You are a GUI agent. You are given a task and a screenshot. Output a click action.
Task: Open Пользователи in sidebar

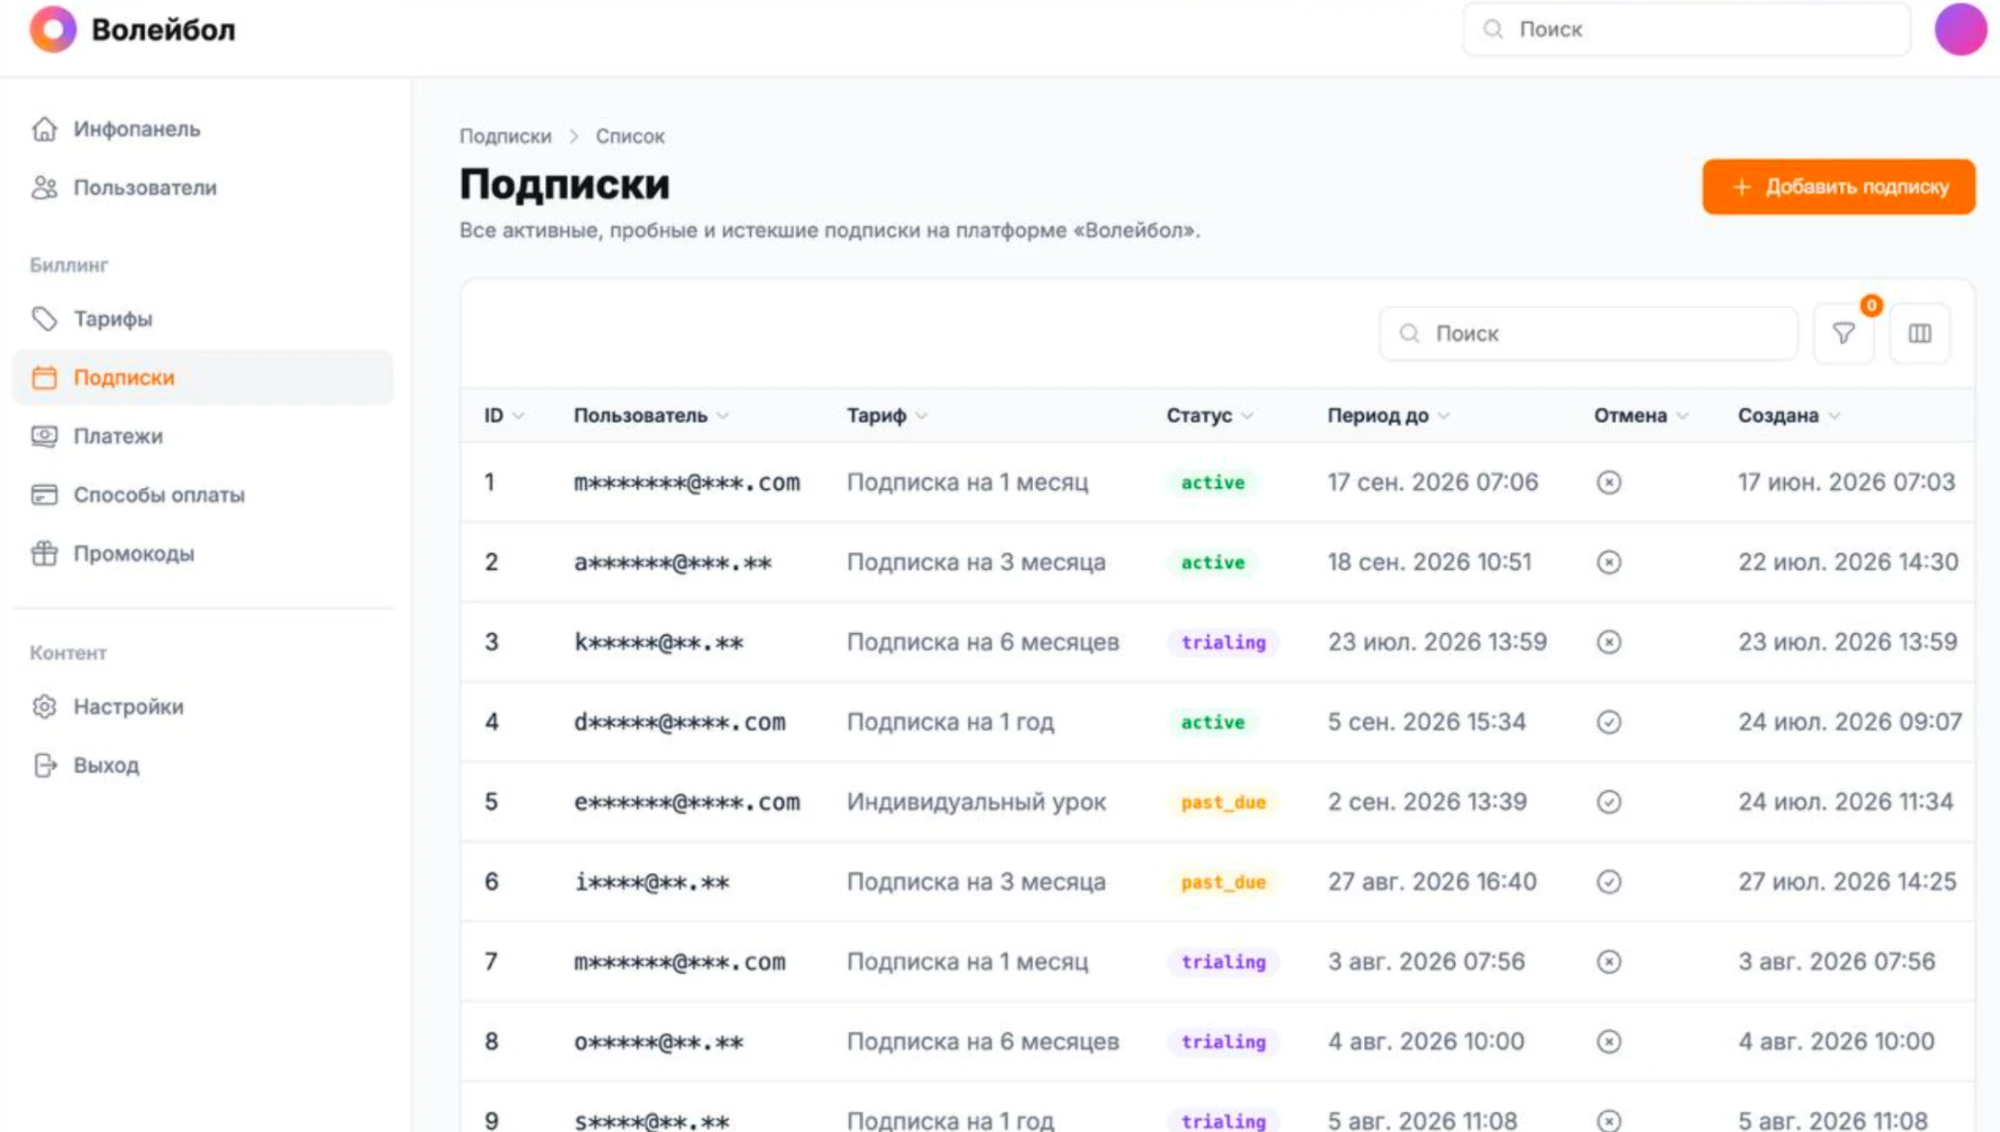(202, 188)
